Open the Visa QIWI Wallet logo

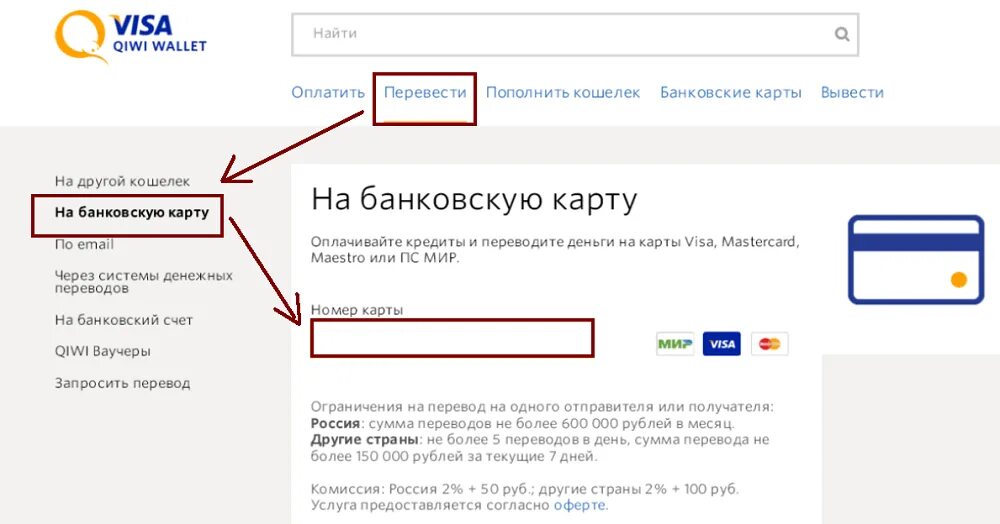pos(131,36)
